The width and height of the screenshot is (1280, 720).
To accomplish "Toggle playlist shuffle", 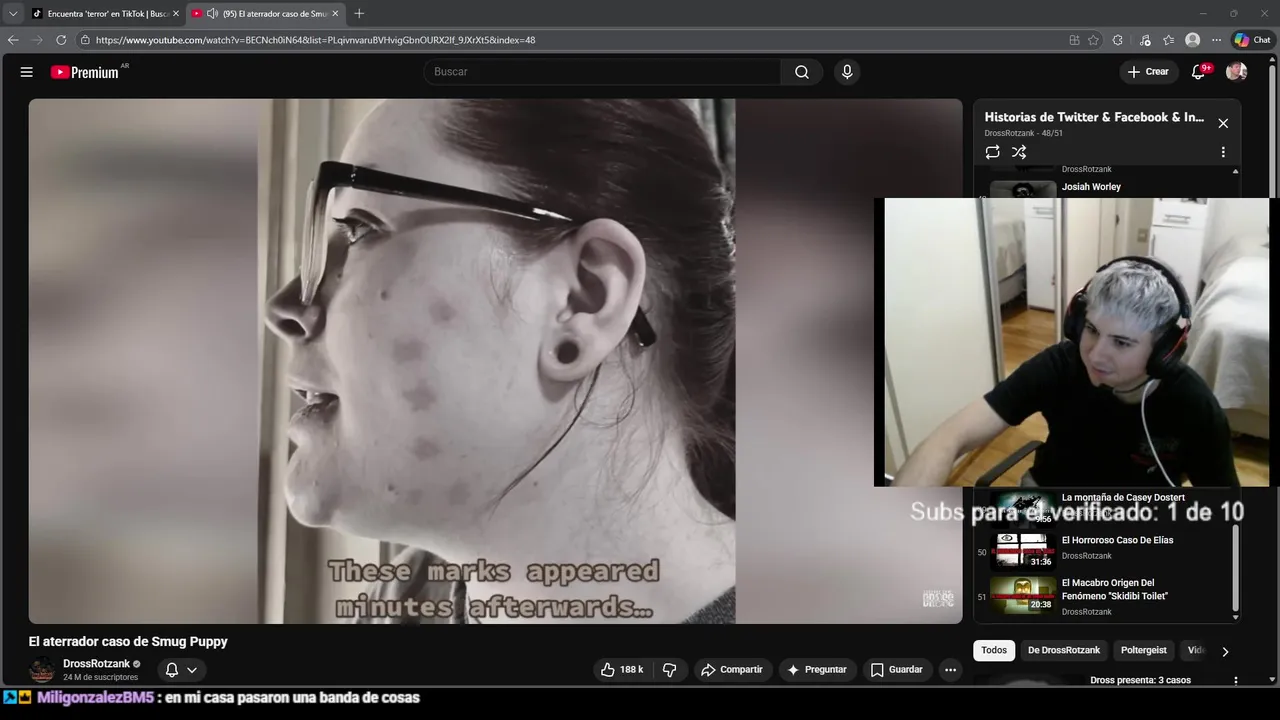I will 1019,152.
